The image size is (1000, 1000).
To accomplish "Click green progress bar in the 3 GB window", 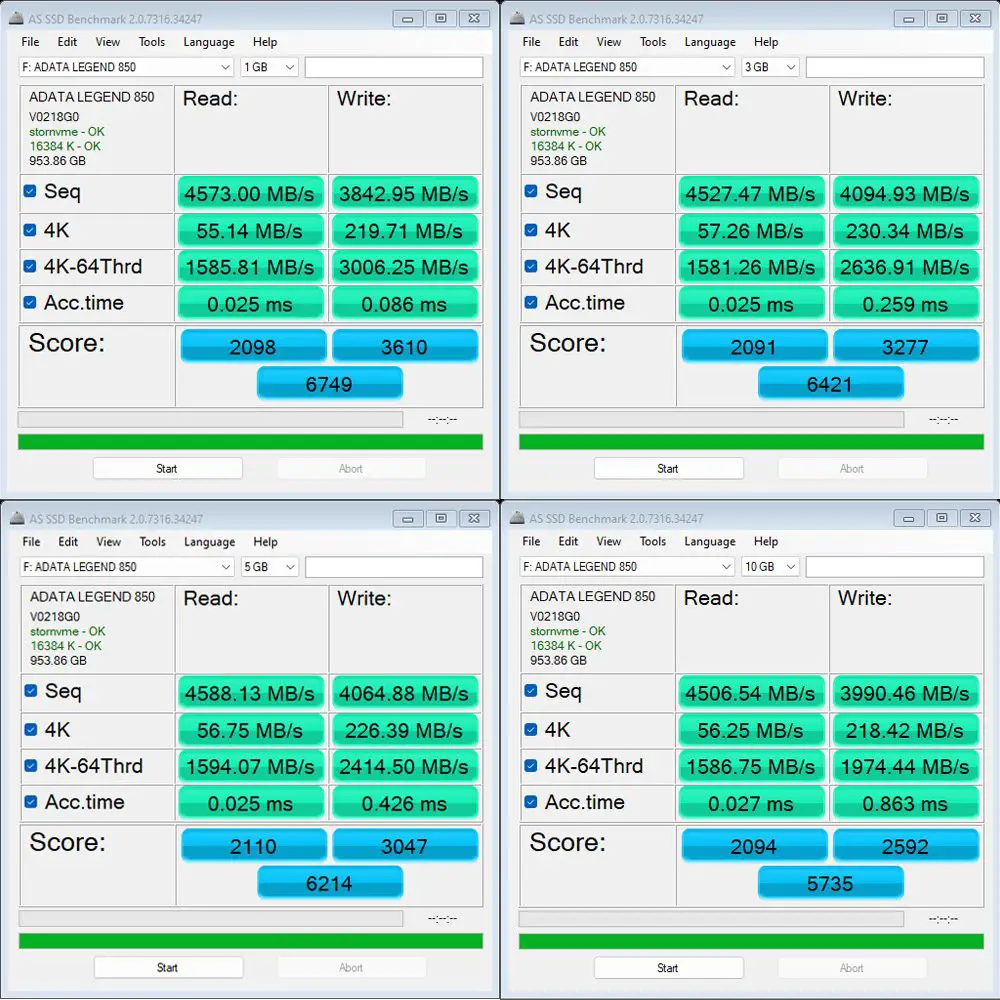I will [x=751, y=442].
